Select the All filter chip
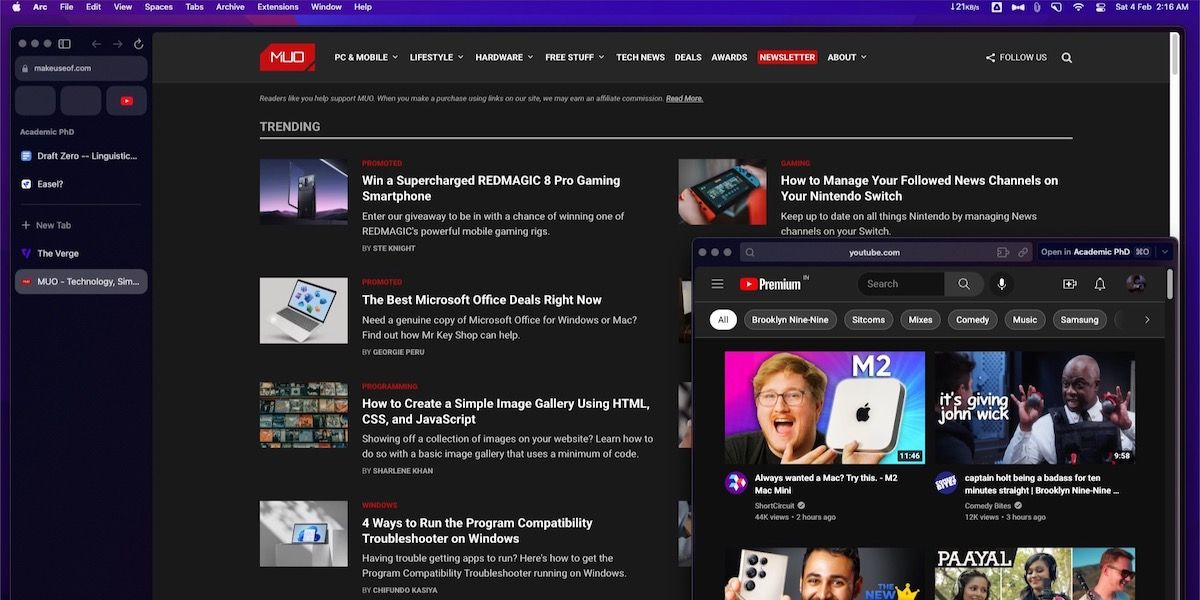Viewport: 1200px width, 600px height. (724, 320)
